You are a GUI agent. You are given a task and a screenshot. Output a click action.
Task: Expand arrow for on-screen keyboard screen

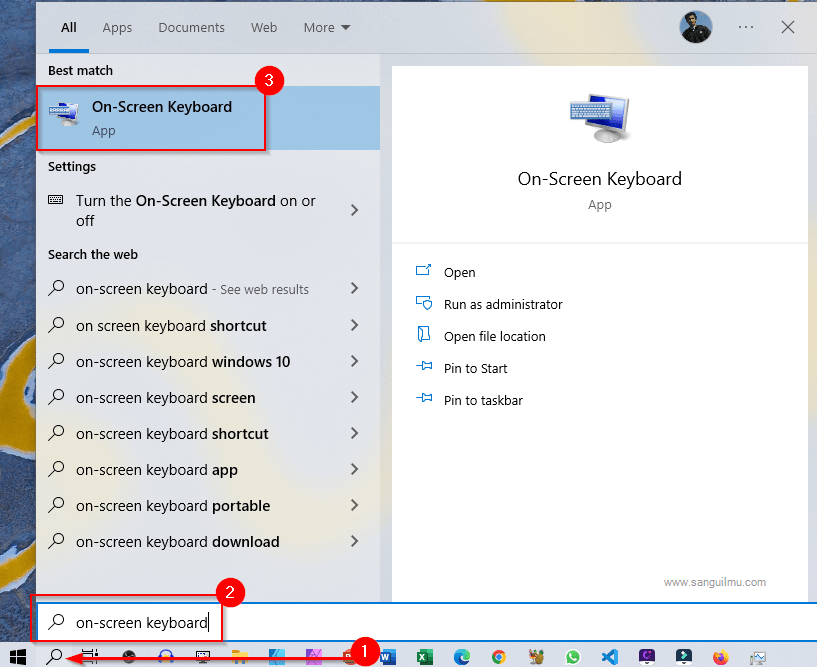[x=355, y=397]
